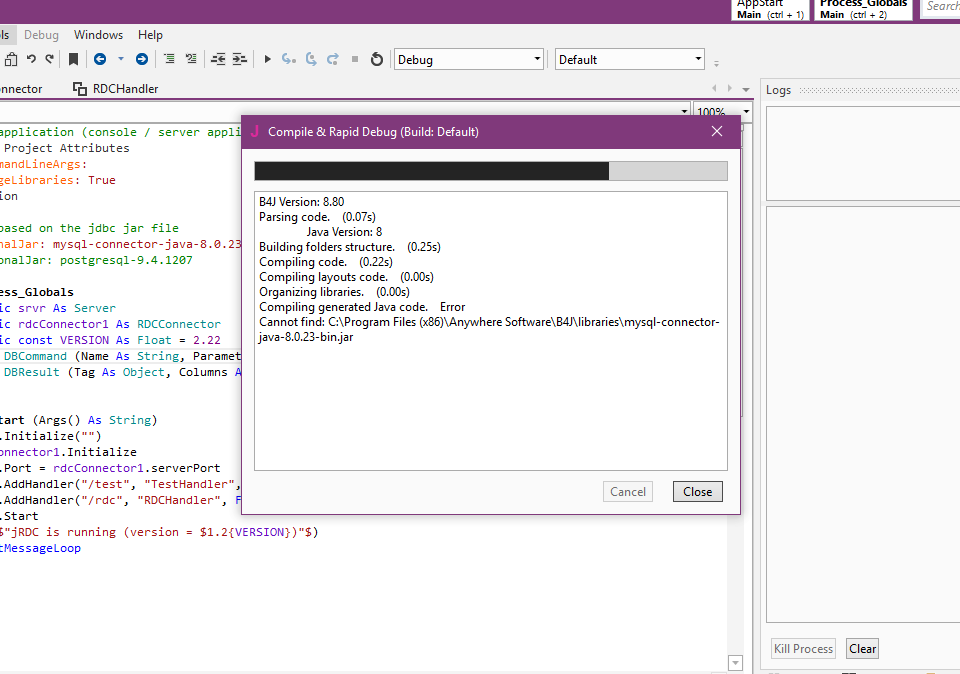Jump to Process_Globals Main shortcut
The height and width of the screenshot is (674, 960).
point(863,9)
